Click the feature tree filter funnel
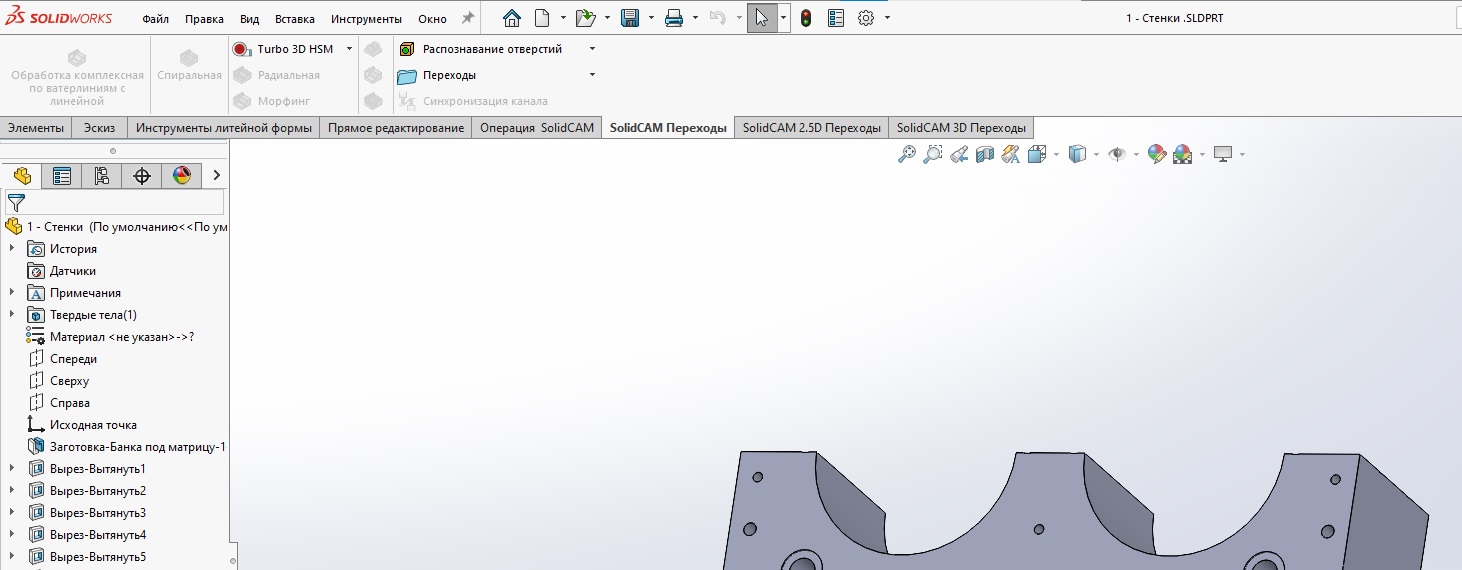 [x=16, y=202]
